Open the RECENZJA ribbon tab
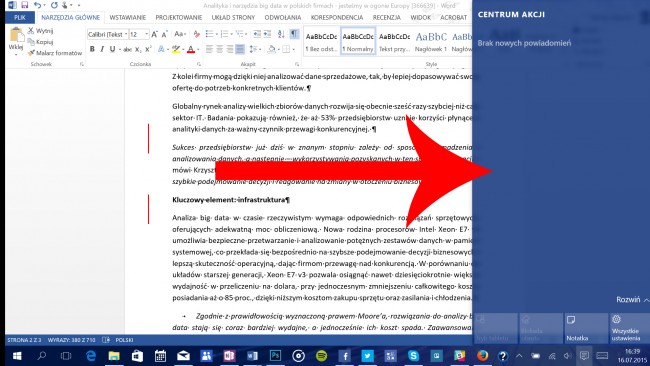Viewport: 650px width, 366px height. coord(386,17)
